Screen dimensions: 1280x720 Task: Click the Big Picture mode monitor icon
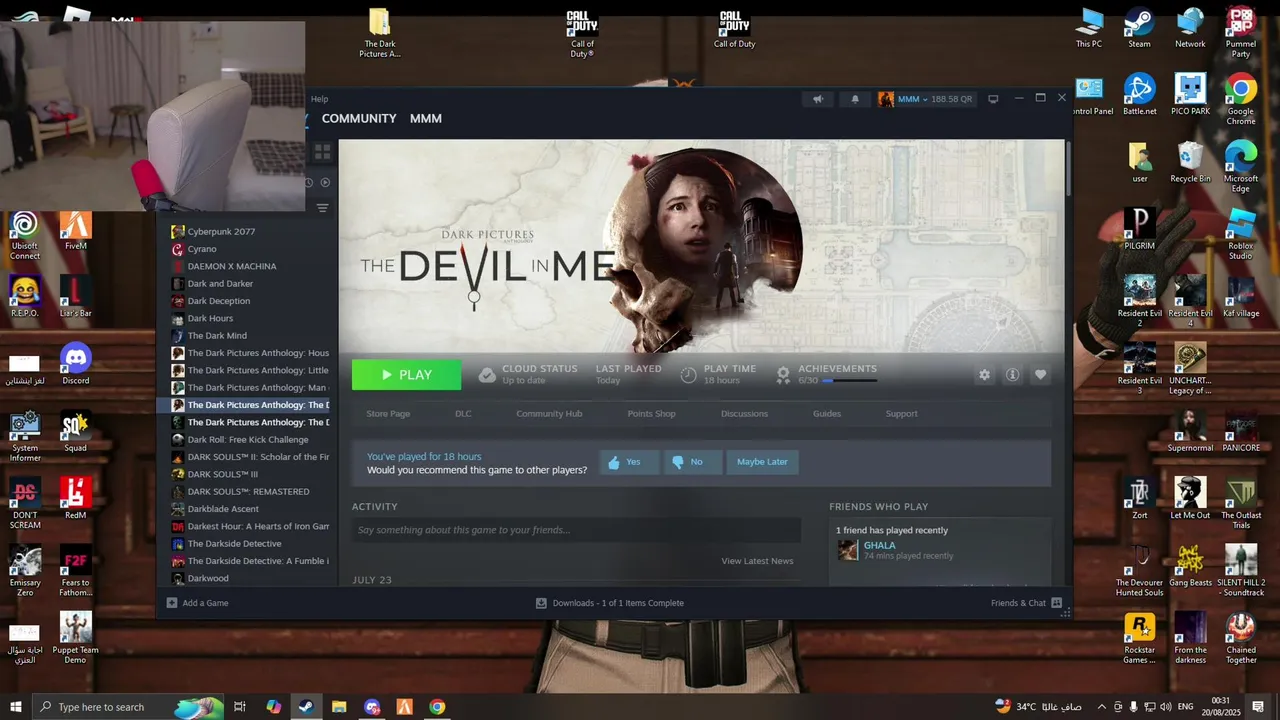993,99
